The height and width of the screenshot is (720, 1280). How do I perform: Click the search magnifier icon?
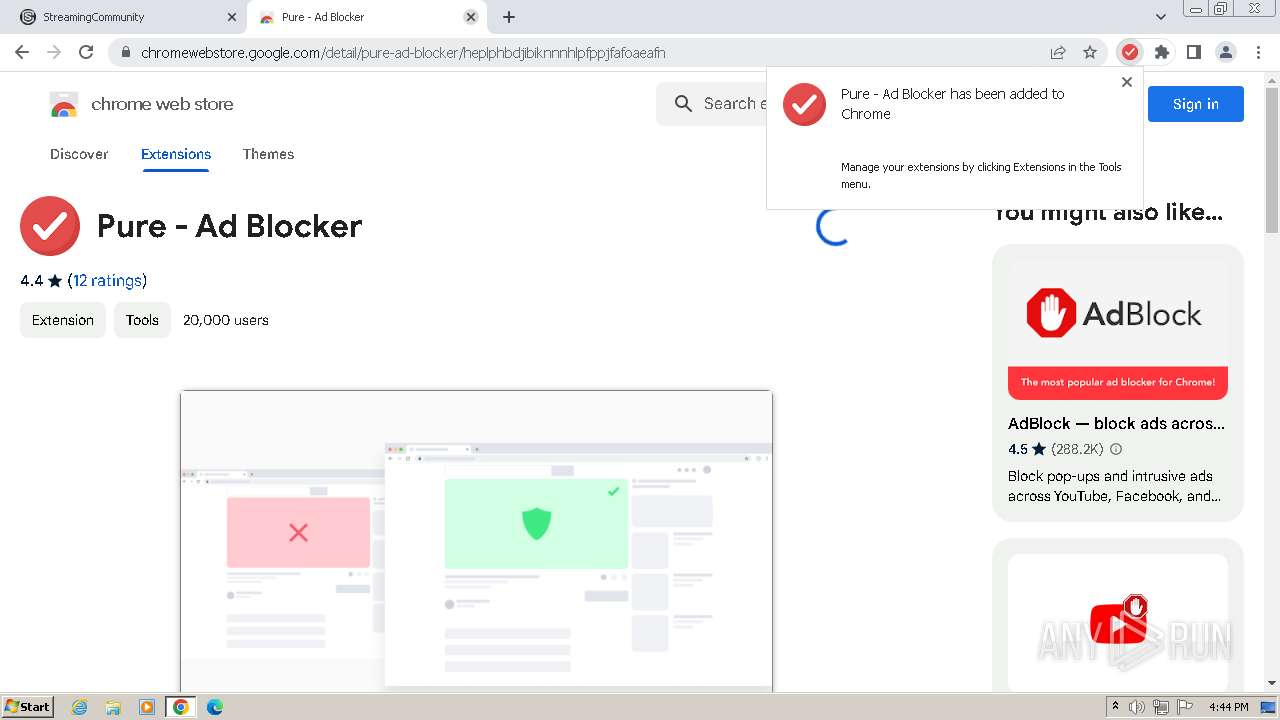click(x=683, y=103)
